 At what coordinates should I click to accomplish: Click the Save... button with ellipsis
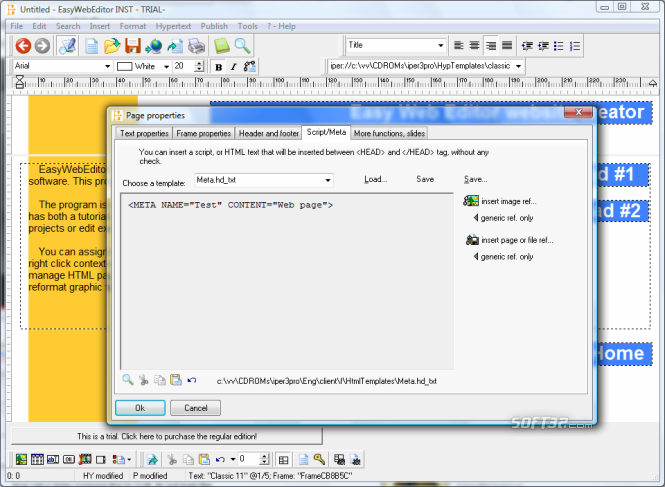475,179
